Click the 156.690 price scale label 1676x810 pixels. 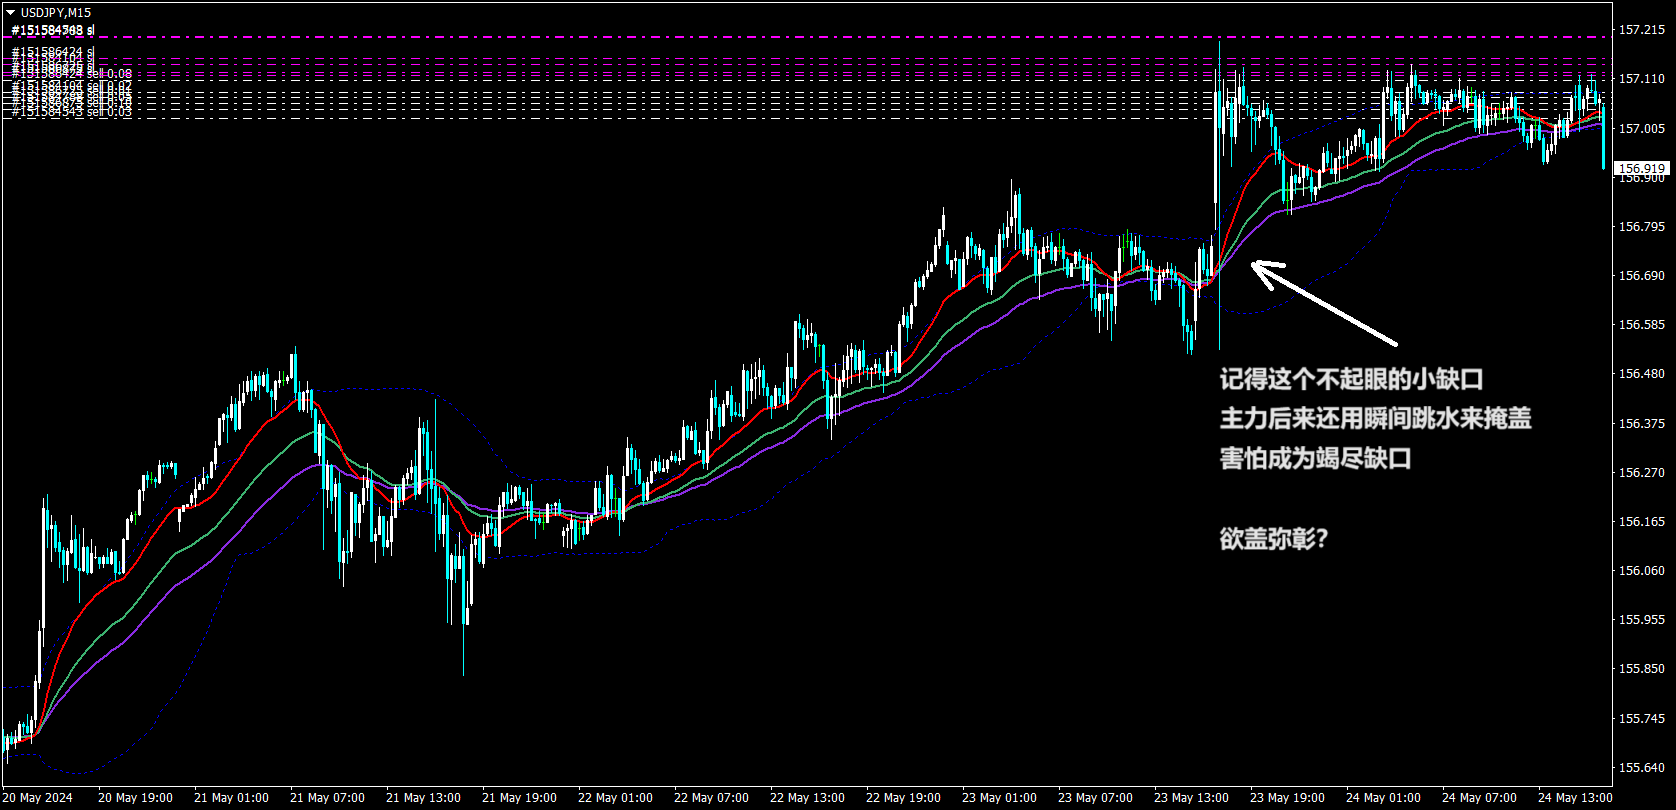pos(1640,276)
